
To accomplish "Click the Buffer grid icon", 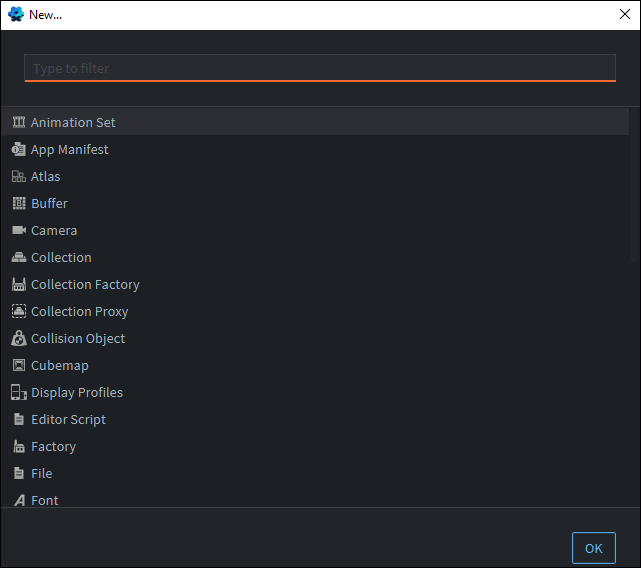I will [x=19, y=203].
